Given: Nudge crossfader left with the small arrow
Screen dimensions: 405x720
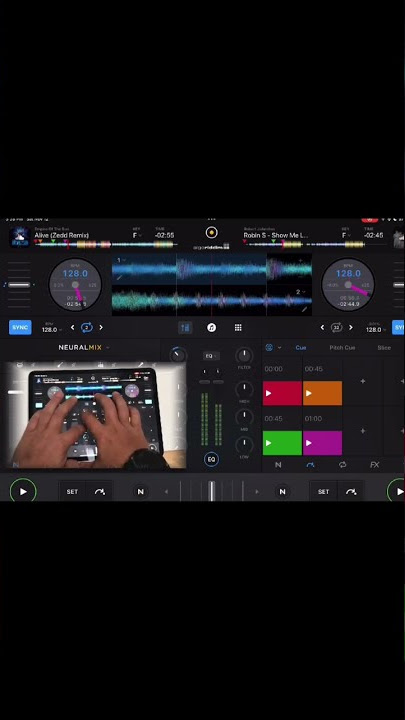Looking at the screenshot, I should click(166, 492).
